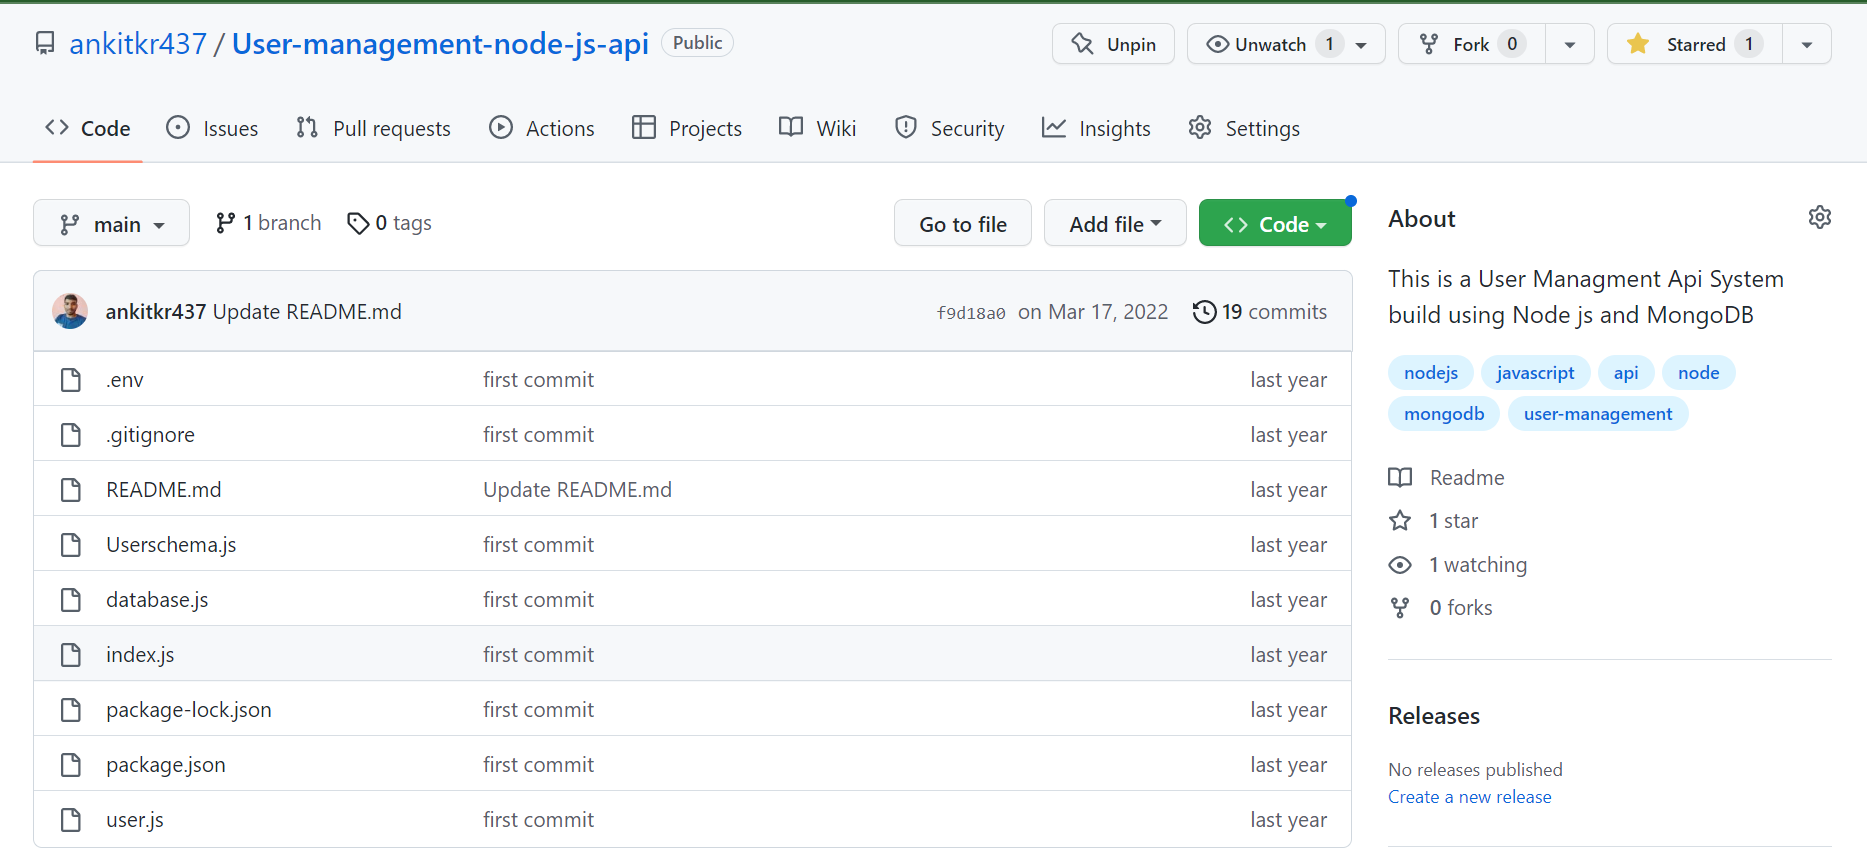This screenshot has width=1867, height=850.
Task: Toggle the Unpin repository button
Action: point(1113,44)
